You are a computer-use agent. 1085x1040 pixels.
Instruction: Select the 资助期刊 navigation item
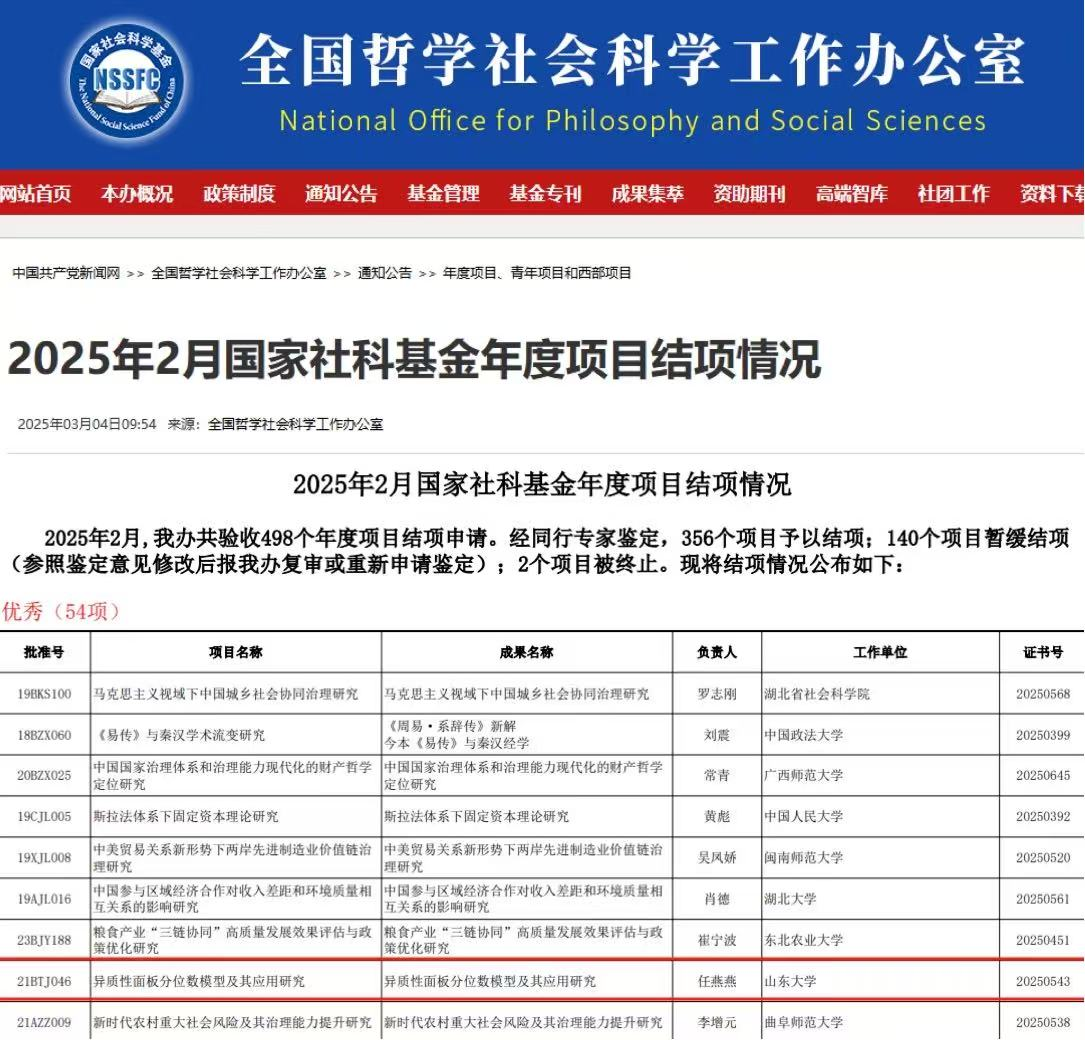pos(749,194)
